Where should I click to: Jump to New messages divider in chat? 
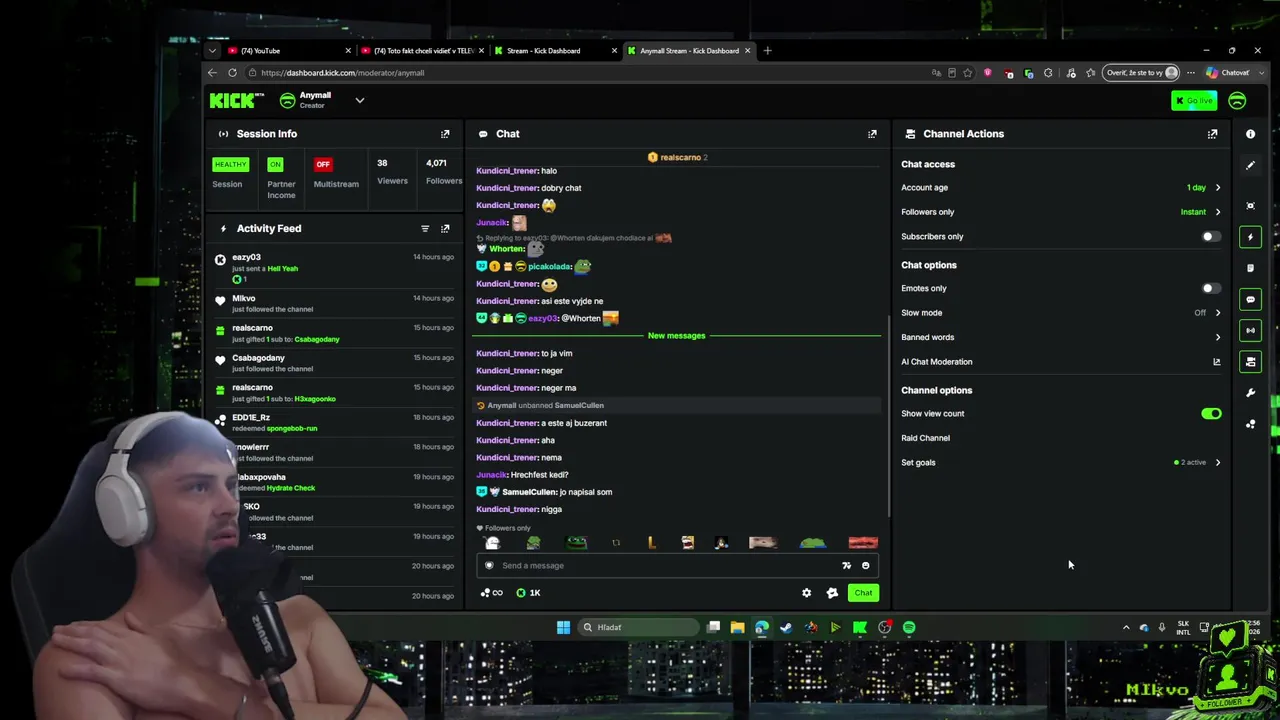coord(676,336)
